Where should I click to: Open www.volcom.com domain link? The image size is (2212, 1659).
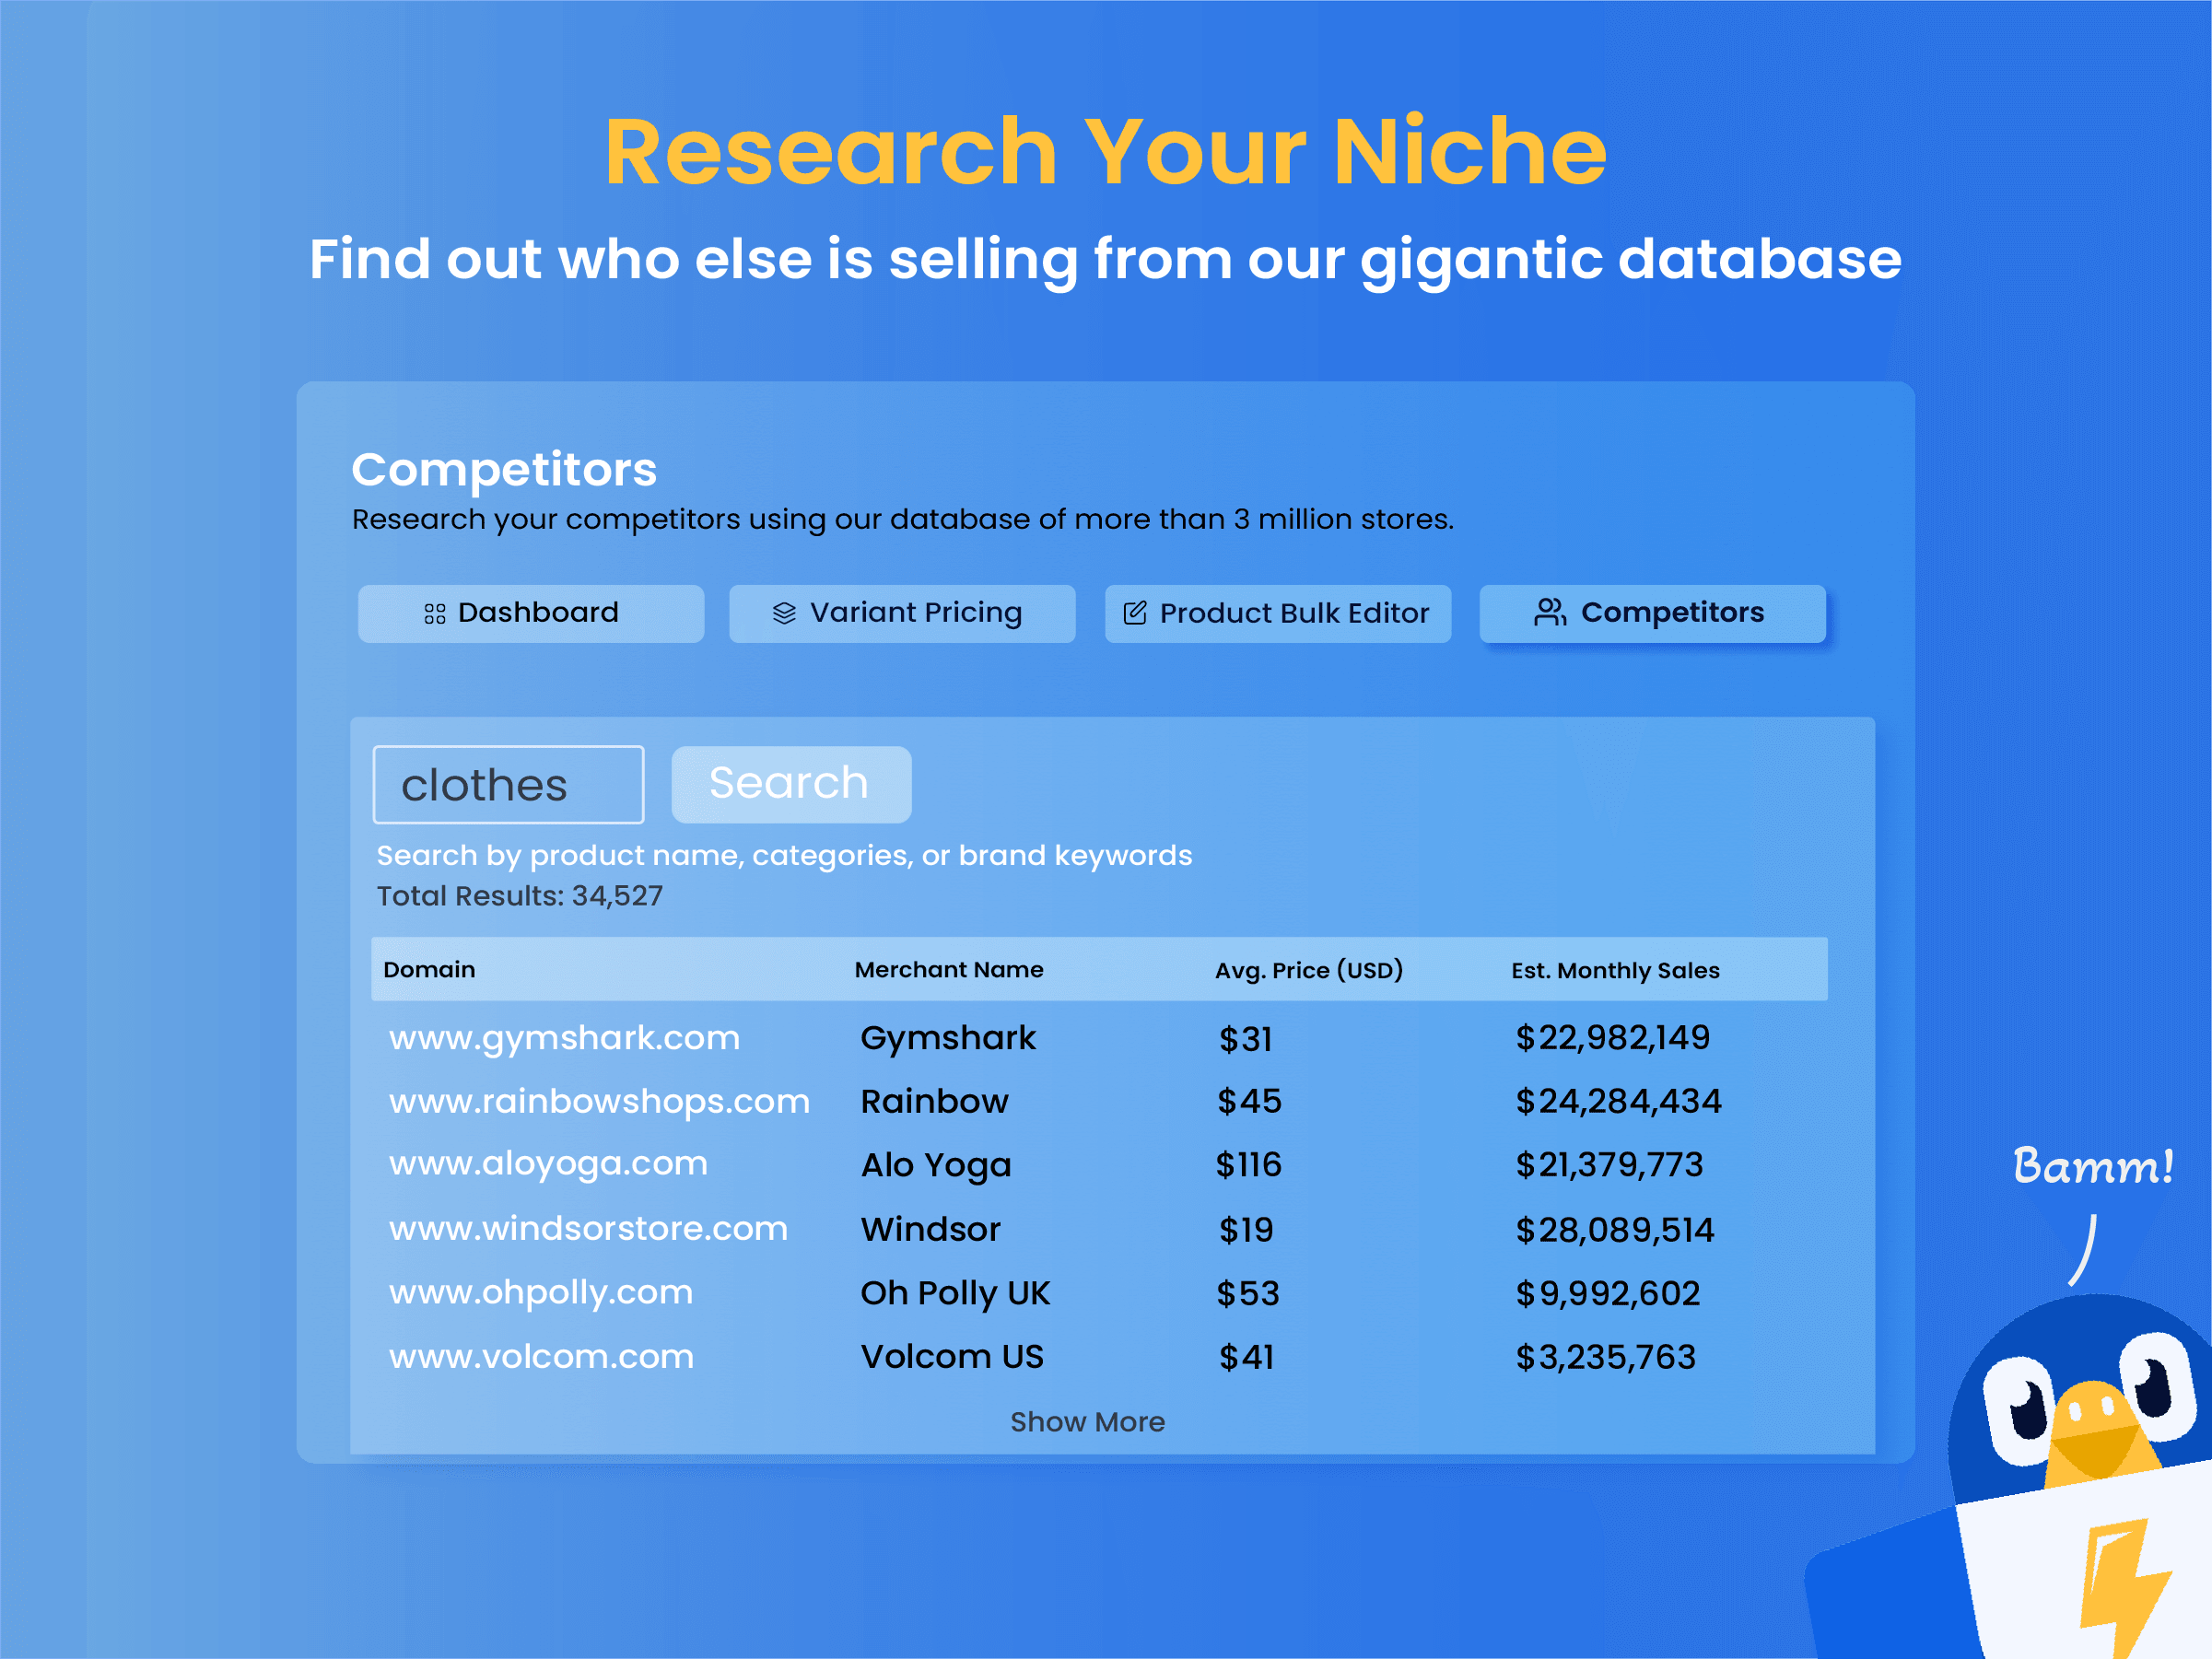541,1357
